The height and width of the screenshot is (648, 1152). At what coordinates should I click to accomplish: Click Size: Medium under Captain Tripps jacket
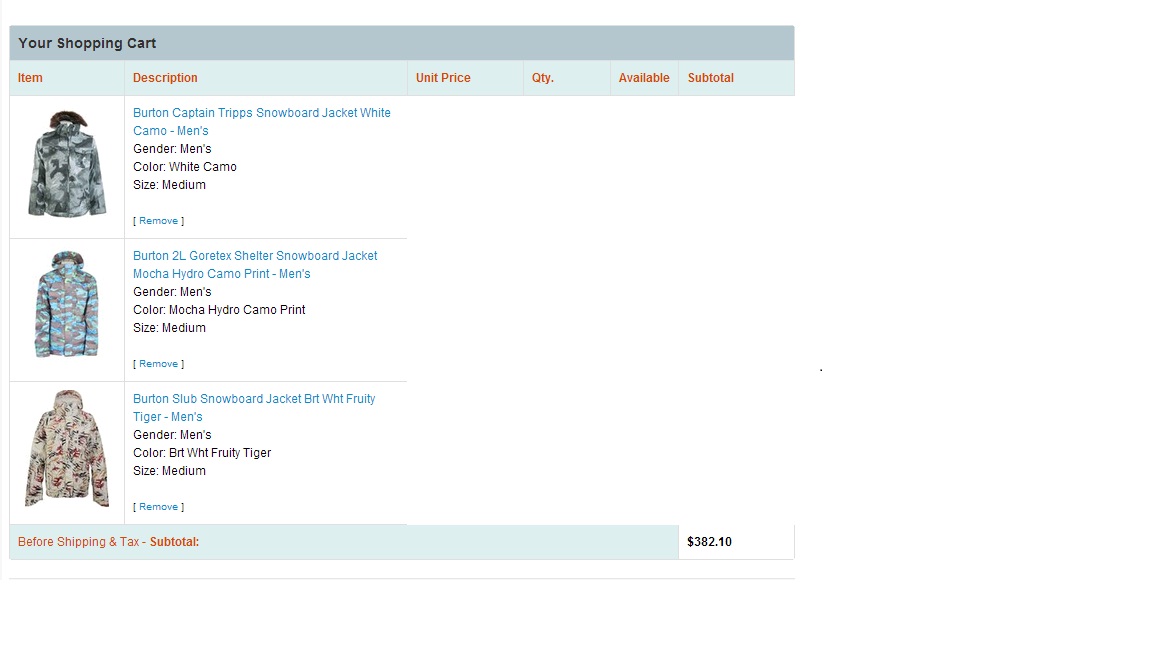pyautogui.click(x=169, y=185)
